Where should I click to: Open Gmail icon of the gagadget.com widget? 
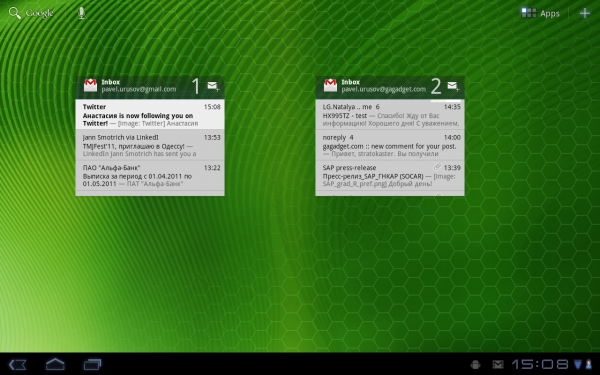[331, 85]
